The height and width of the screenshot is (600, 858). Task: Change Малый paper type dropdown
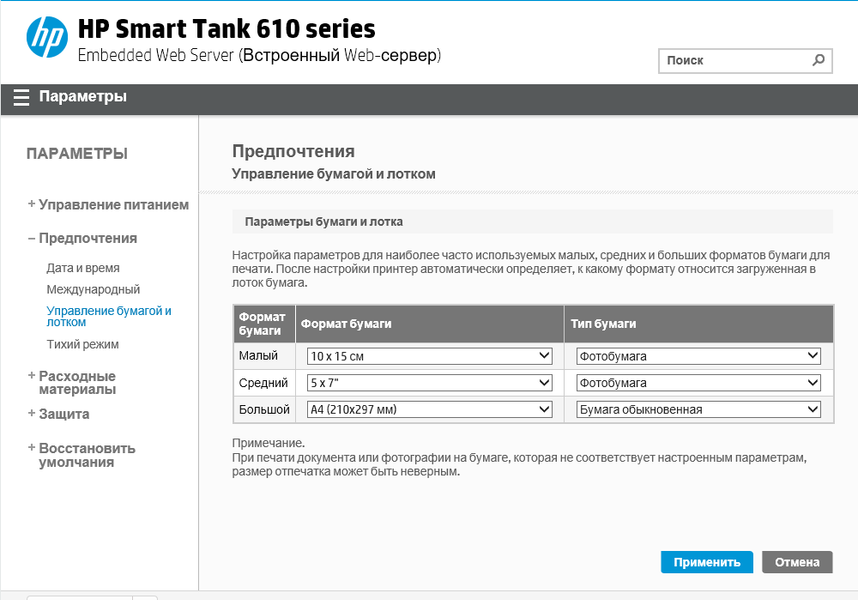(698, 356)
